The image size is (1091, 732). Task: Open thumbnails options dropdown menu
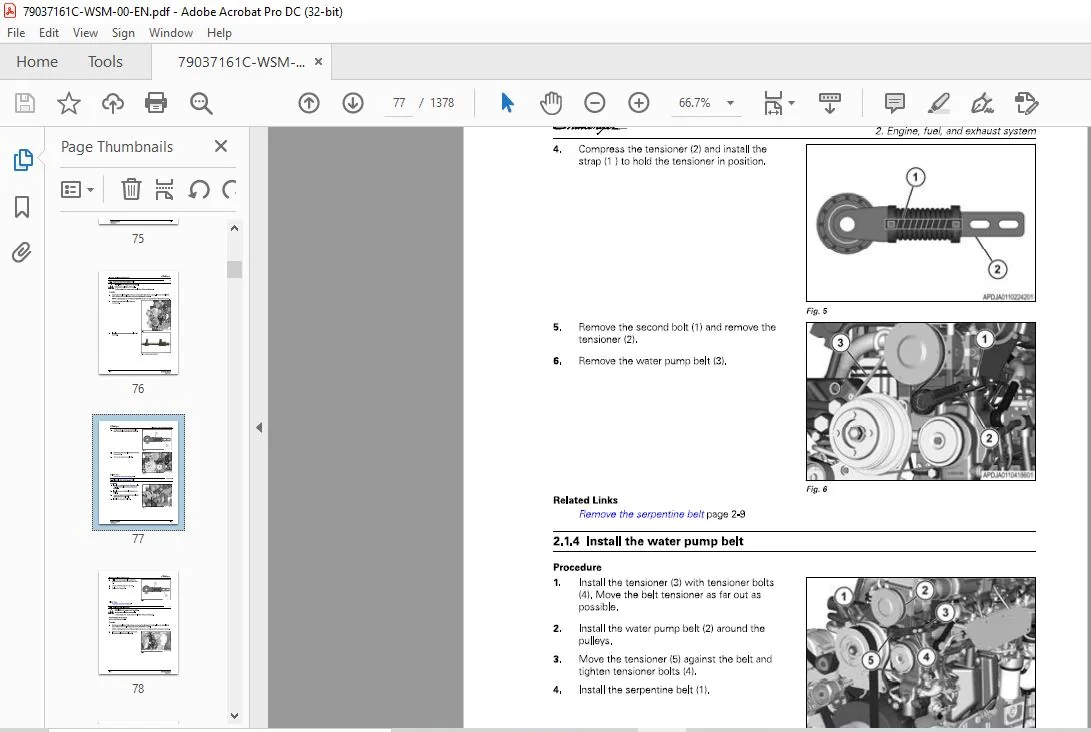[x=77, y=189]
